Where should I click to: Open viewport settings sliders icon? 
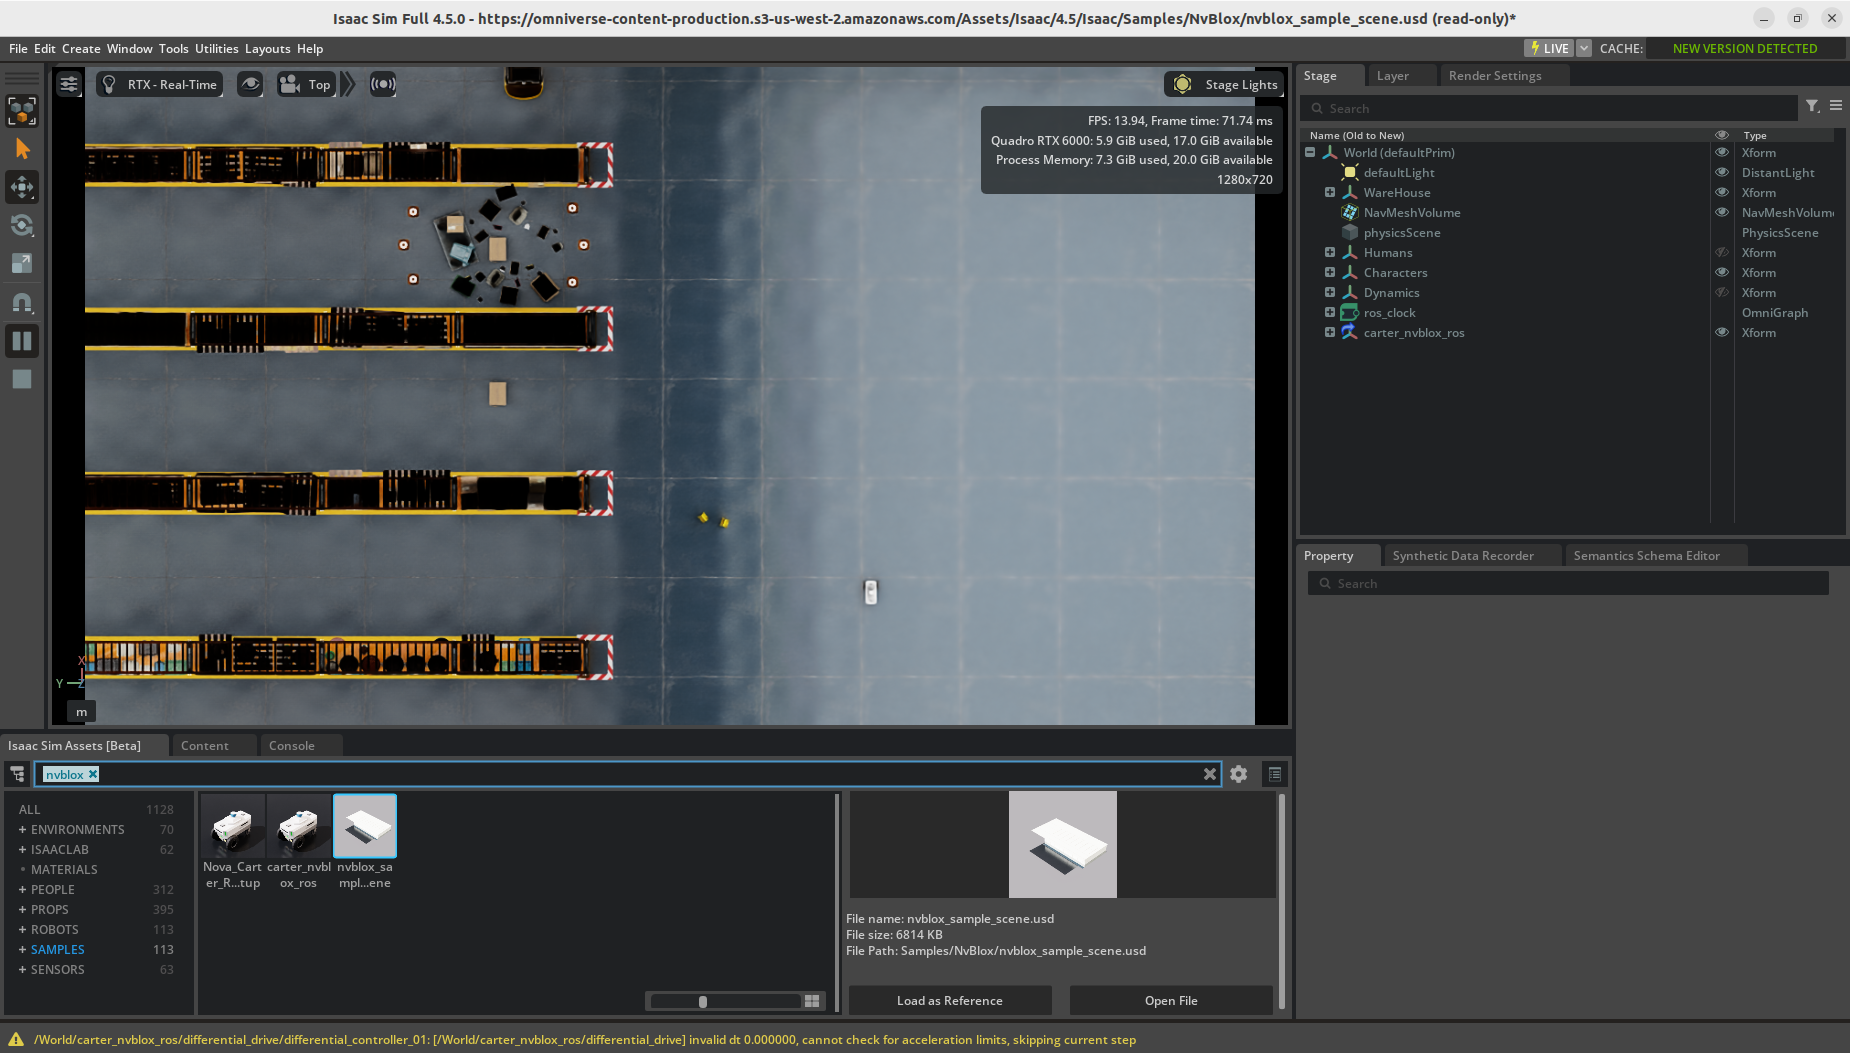tap(69, 85)
